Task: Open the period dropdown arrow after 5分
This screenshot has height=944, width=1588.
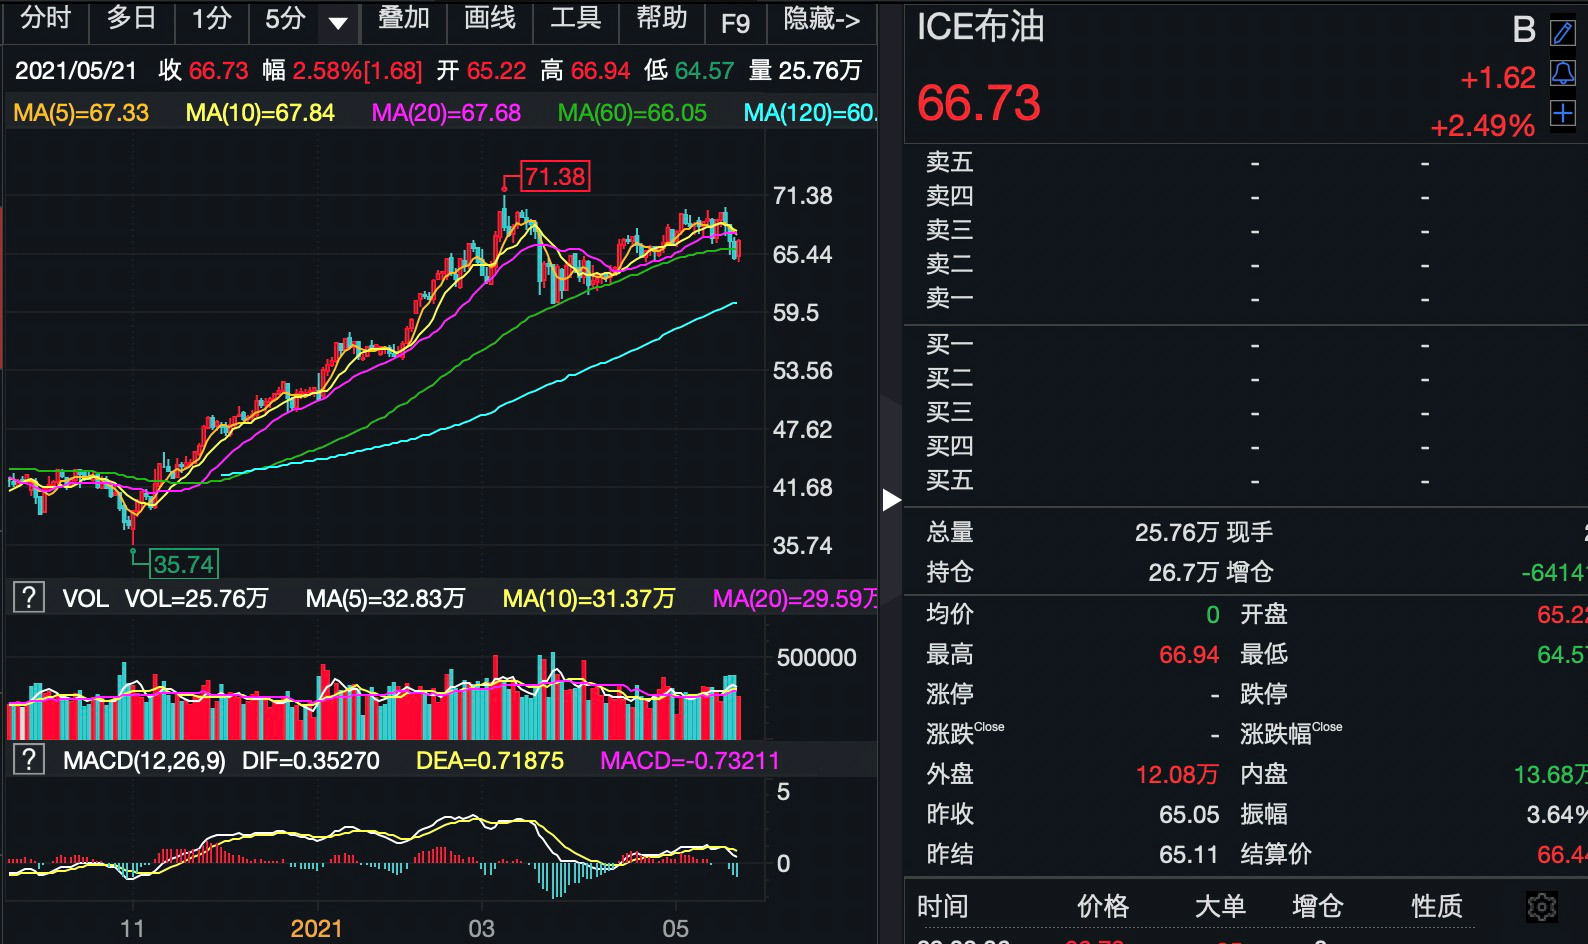Action: [338, 22]
